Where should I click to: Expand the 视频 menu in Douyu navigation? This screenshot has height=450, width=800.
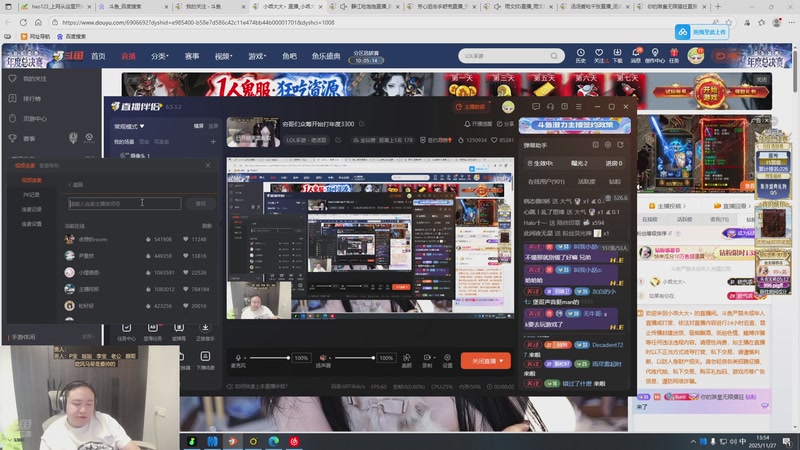pyautogui.click(x=223, y=56)
